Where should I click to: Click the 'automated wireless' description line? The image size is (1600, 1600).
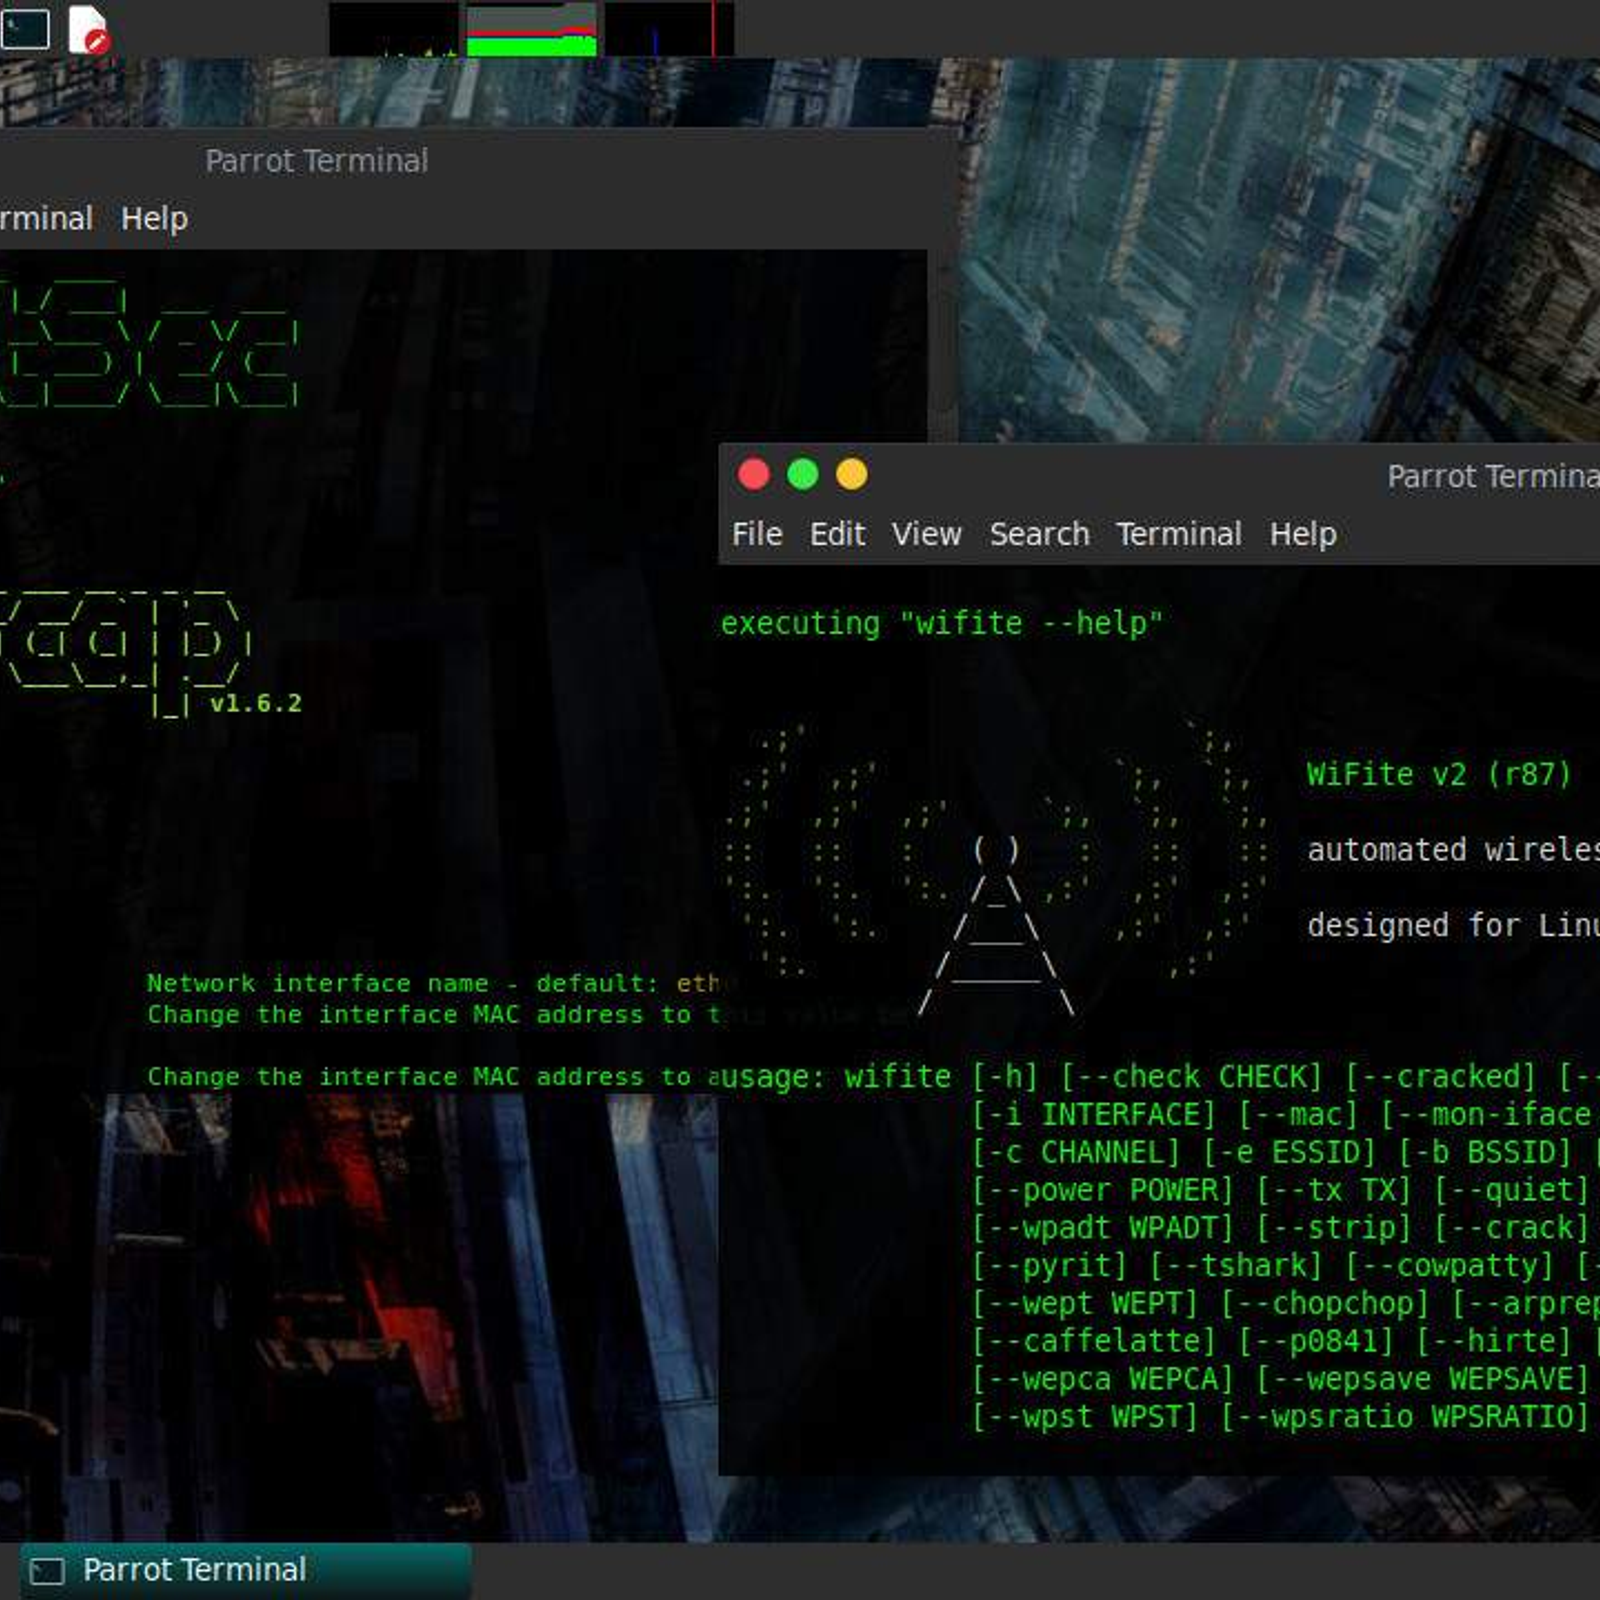point(1453,850)
